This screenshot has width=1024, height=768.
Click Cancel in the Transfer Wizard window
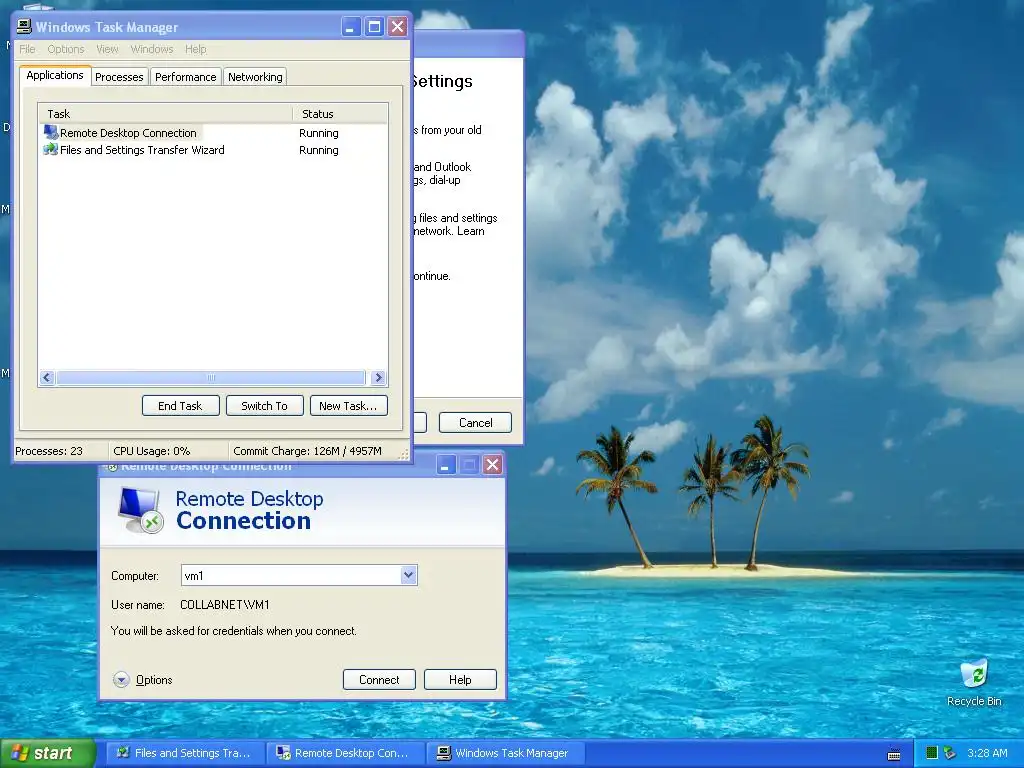click(x=475, y=423)
